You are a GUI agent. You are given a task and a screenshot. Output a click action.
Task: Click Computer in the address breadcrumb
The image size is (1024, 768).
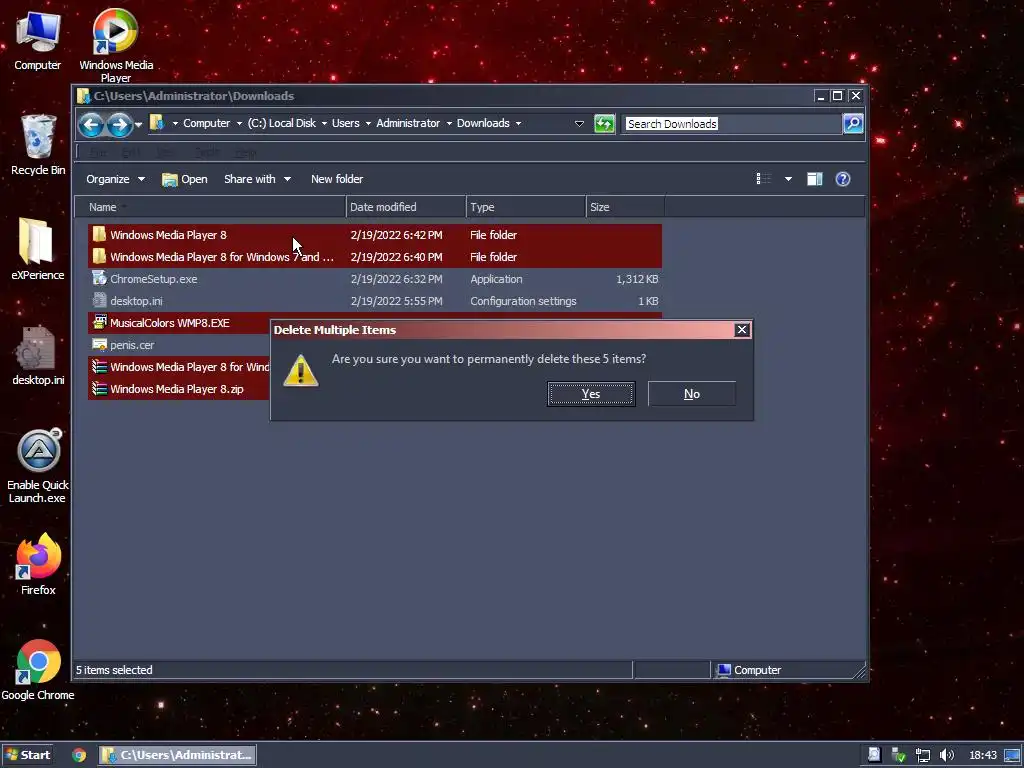coord(206,123)
